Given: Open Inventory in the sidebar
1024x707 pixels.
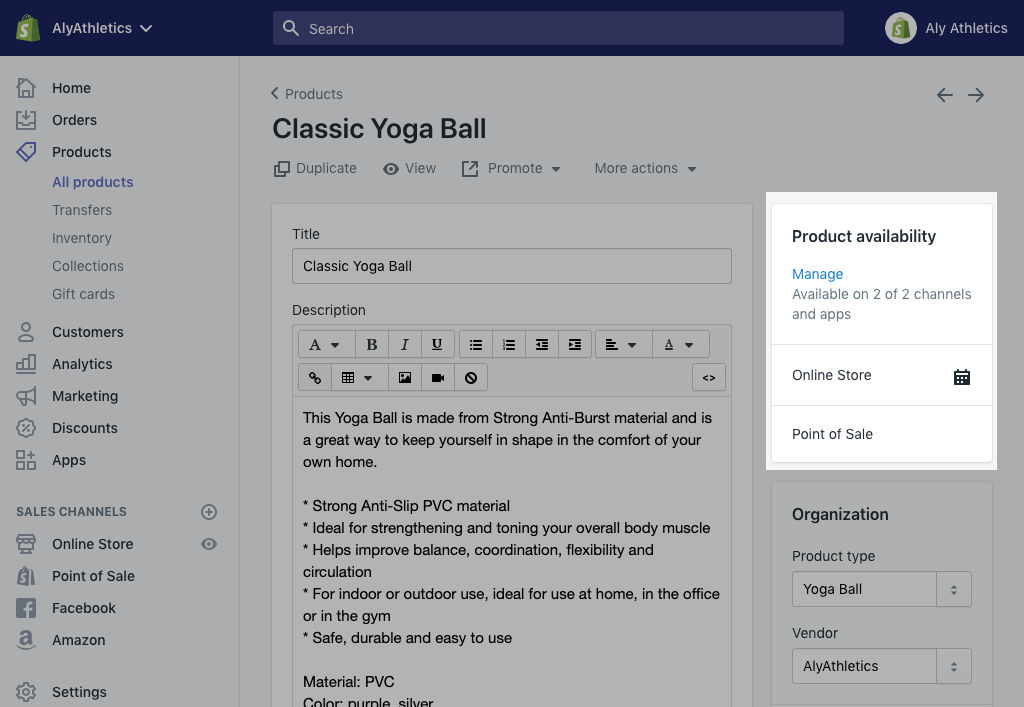Looking at the screenshot, I should coord(82,238).
